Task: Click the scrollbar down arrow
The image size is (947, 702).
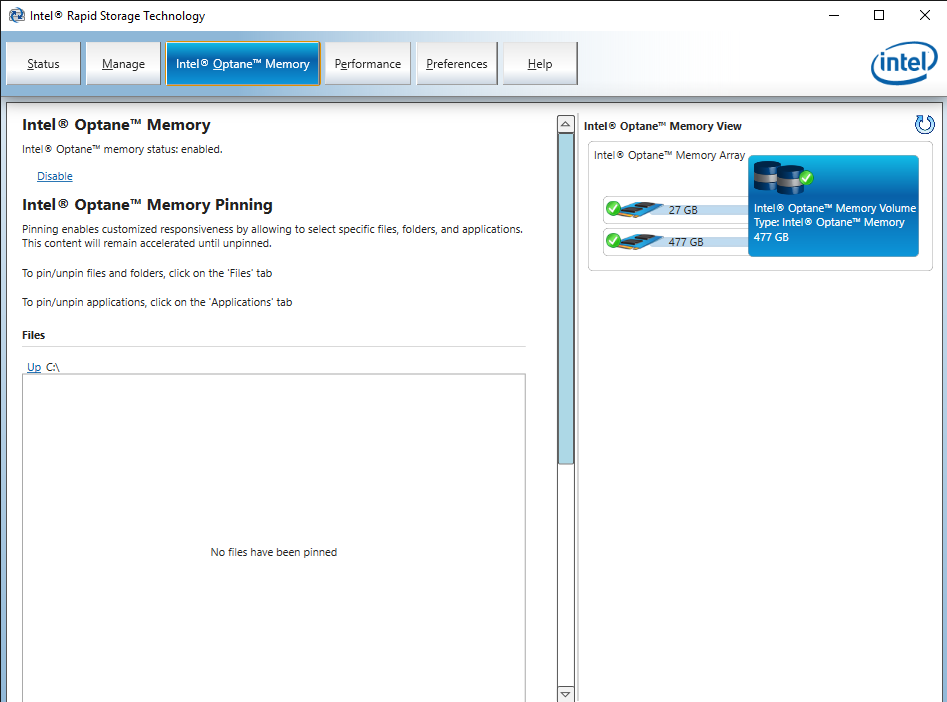Action: 565,692
